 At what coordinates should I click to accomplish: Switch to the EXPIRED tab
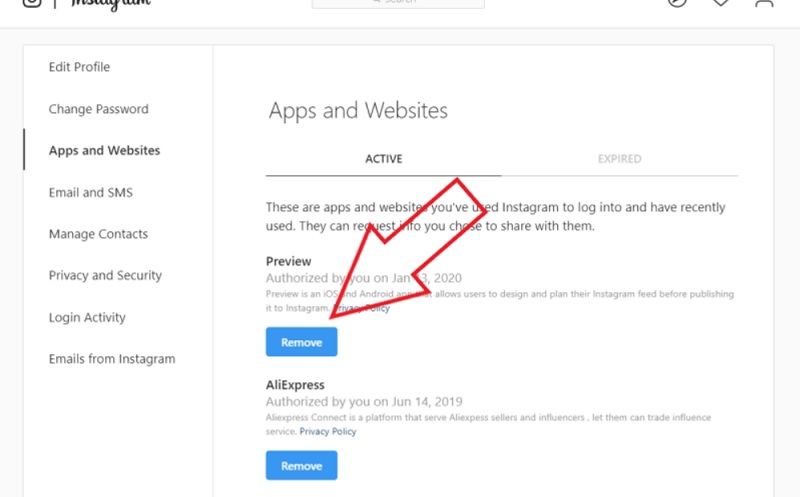tap(619, 159)
